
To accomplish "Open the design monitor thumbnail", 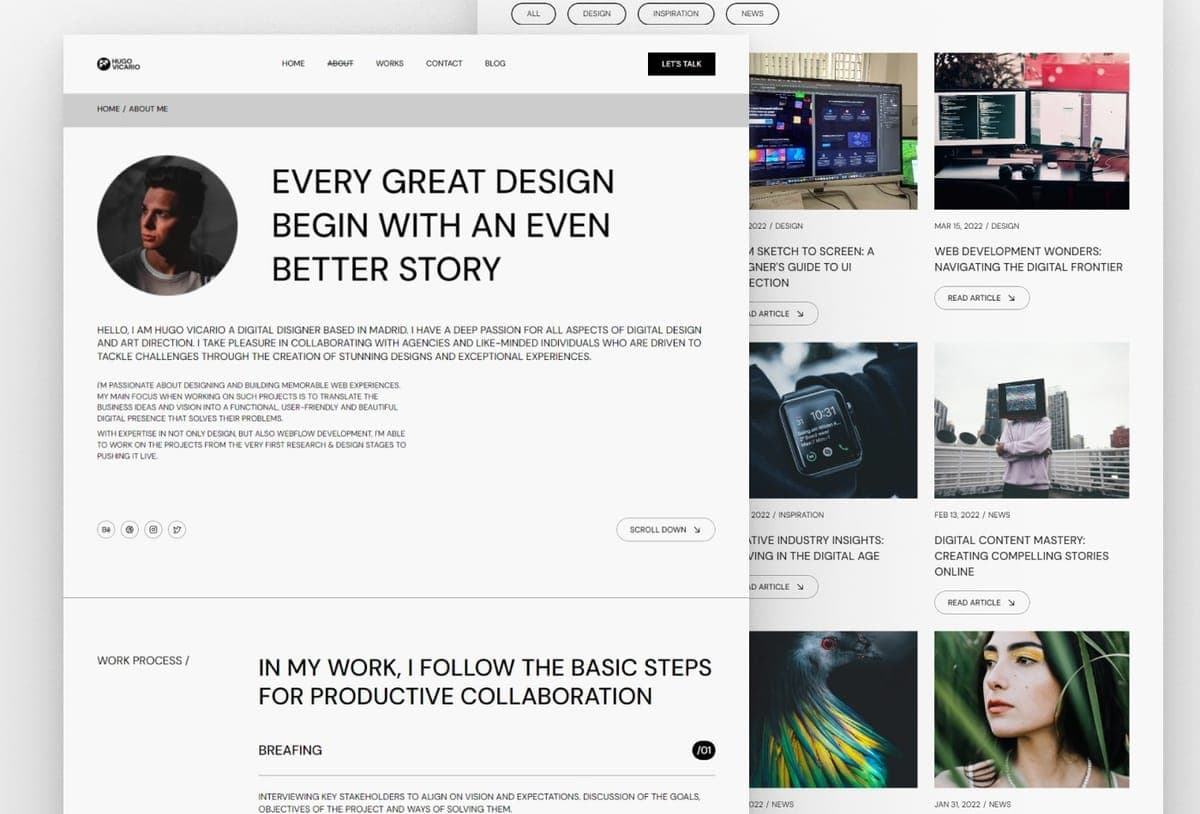I will click(833, 131).
